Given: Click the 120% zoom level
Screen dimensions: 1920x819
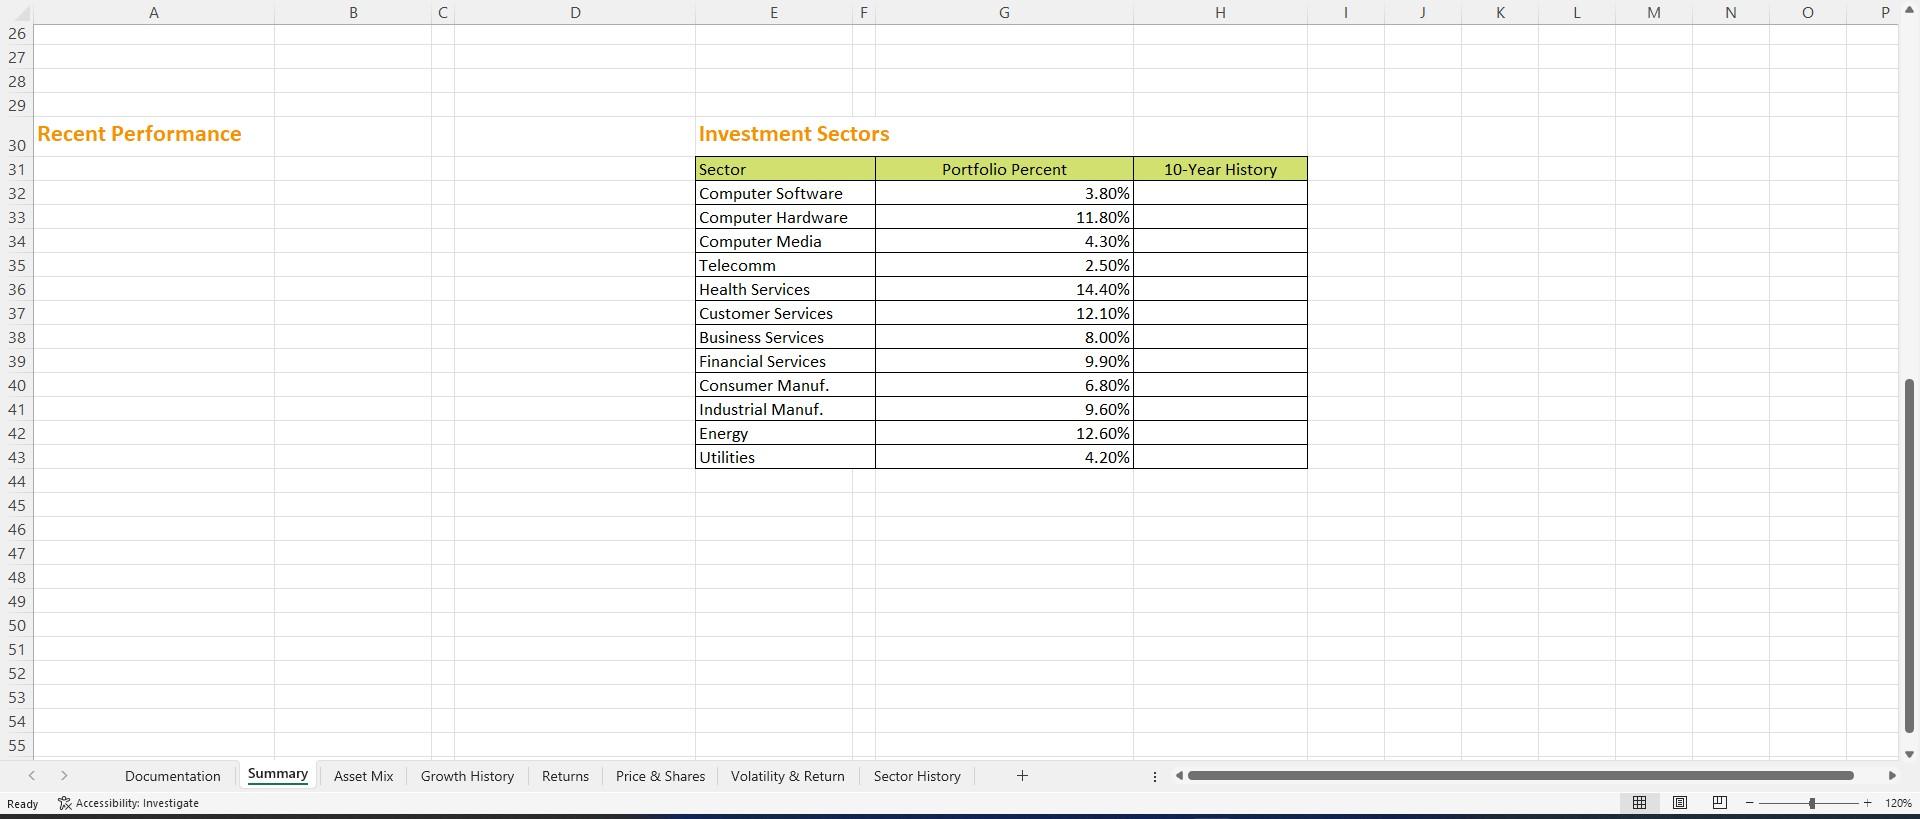Looking at the screenshot, I should (x=1898, y=803).
